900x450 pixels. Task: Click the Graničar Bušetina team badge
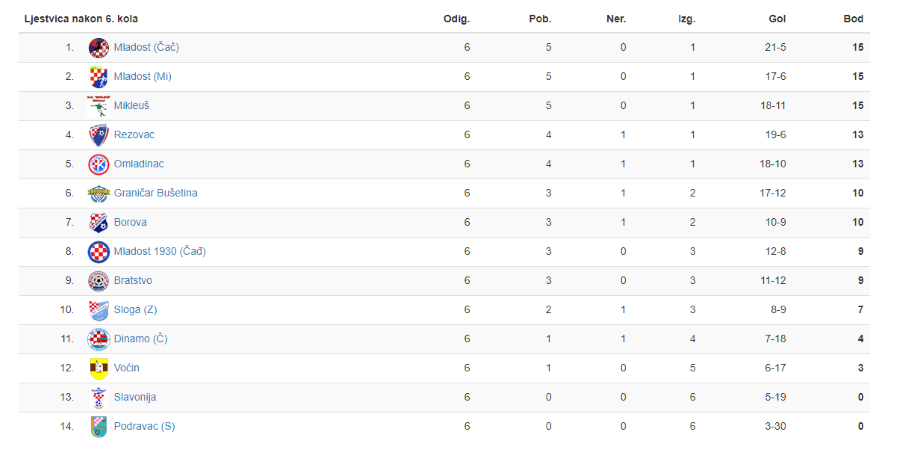pos(99,193)
